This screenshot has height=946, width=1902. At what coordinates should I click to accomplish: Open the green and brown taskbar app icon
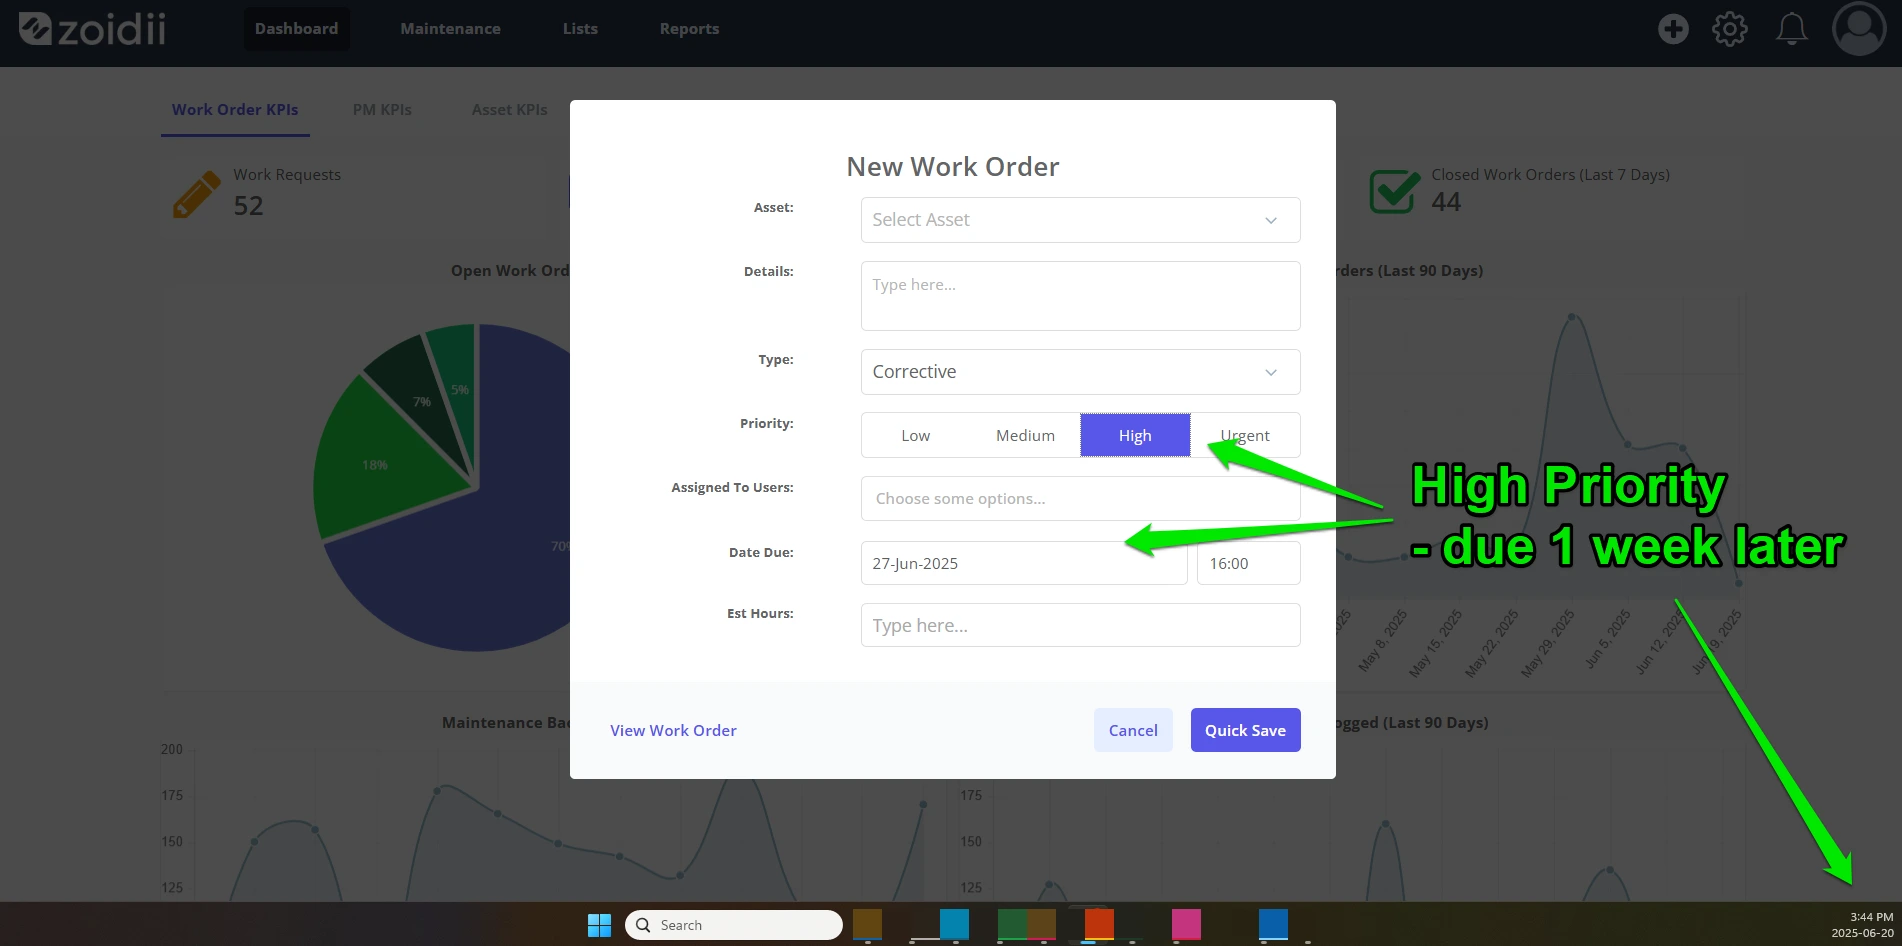click(x=1027, y=924)
